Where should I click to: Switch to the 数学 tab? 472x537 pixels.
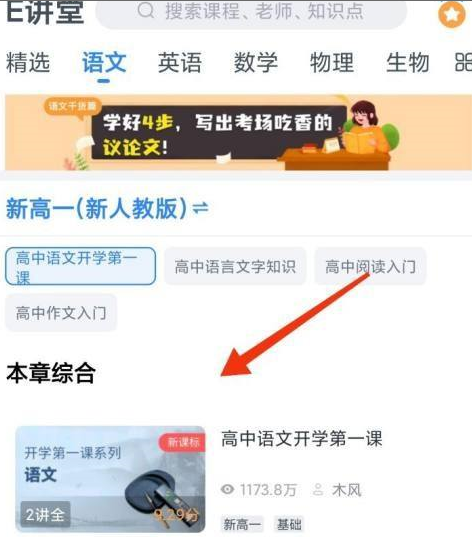point(256,63)
